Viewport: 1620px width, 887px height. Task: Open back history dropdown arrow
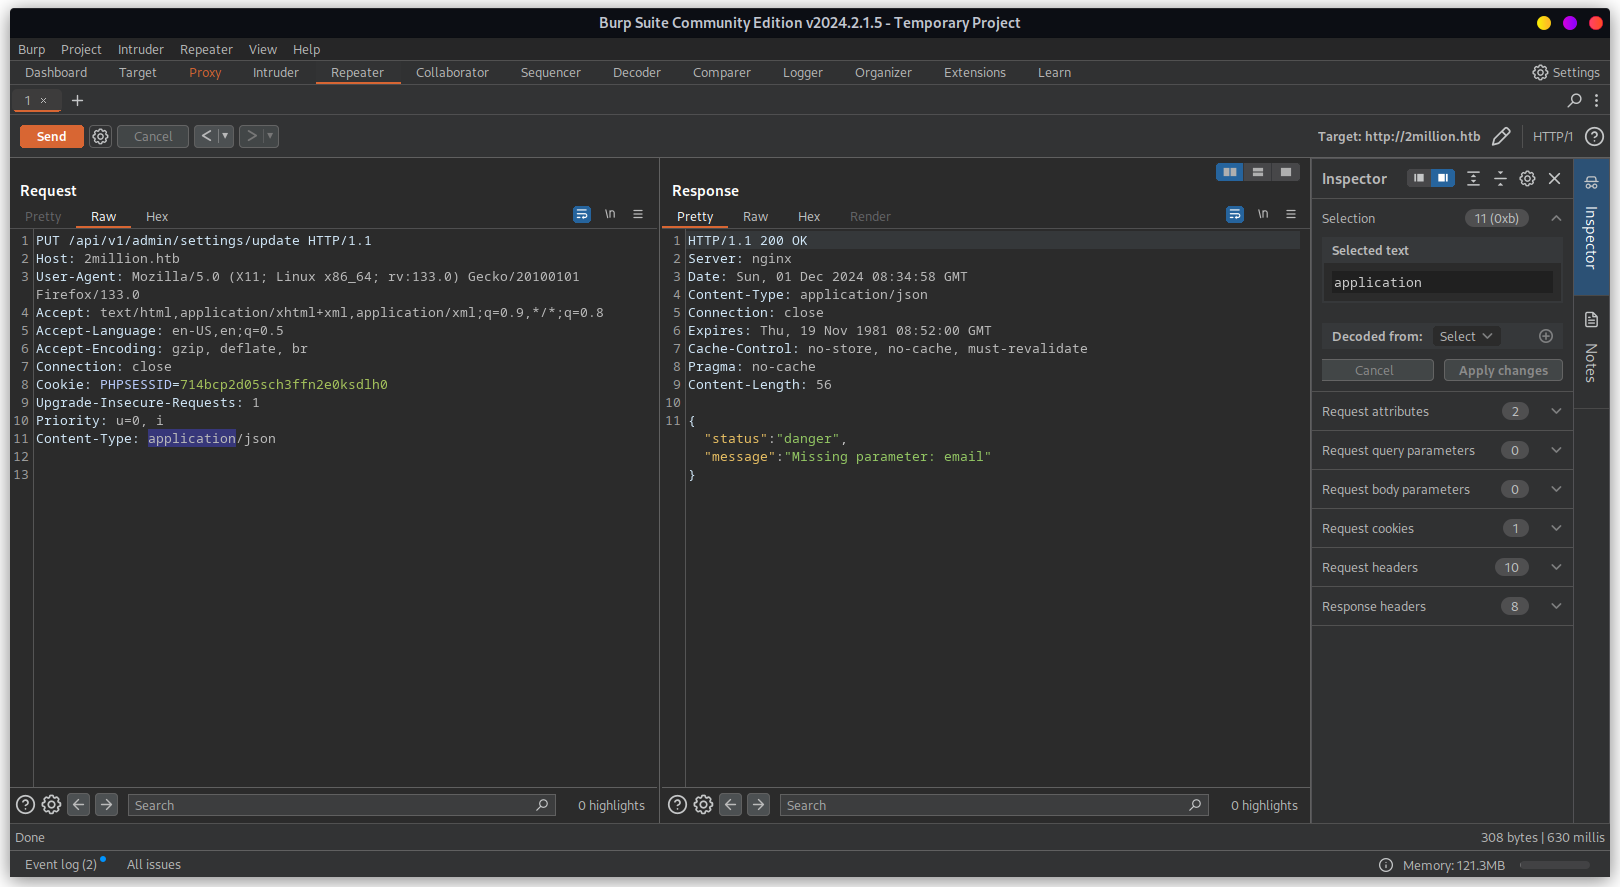pyautogui.click(x=225, y=136)
